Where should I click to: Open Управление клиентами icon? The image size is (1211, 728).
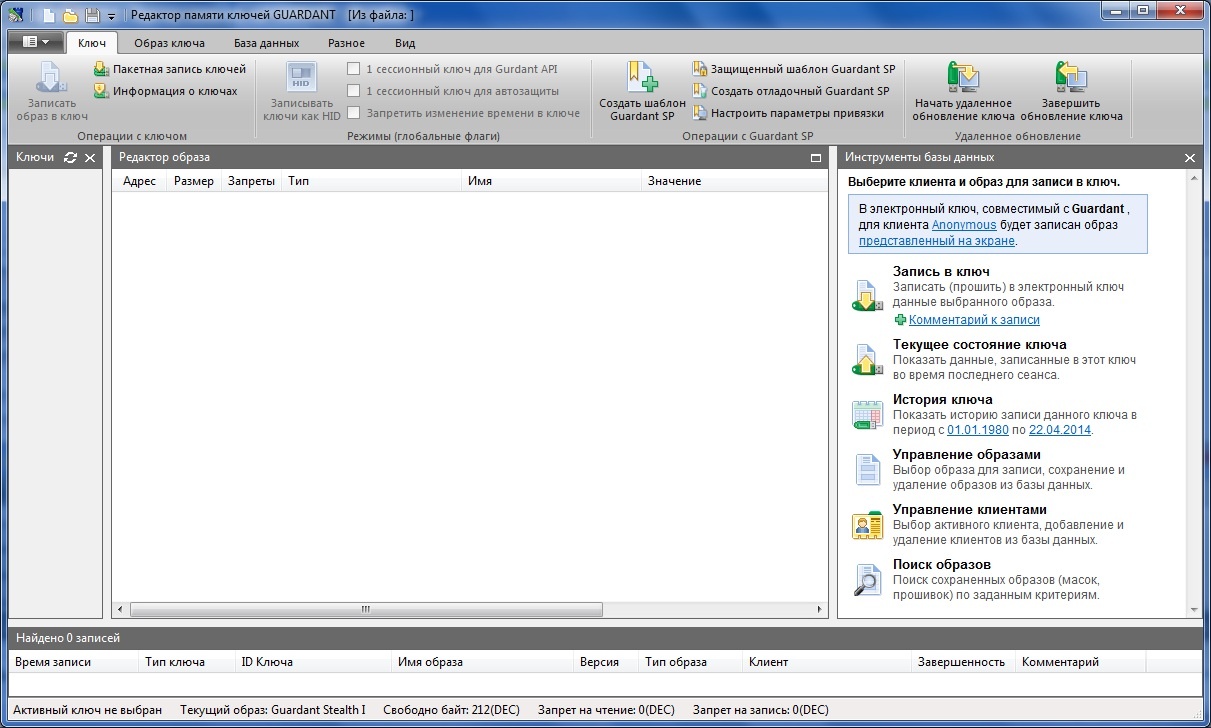tap(866, 525)
